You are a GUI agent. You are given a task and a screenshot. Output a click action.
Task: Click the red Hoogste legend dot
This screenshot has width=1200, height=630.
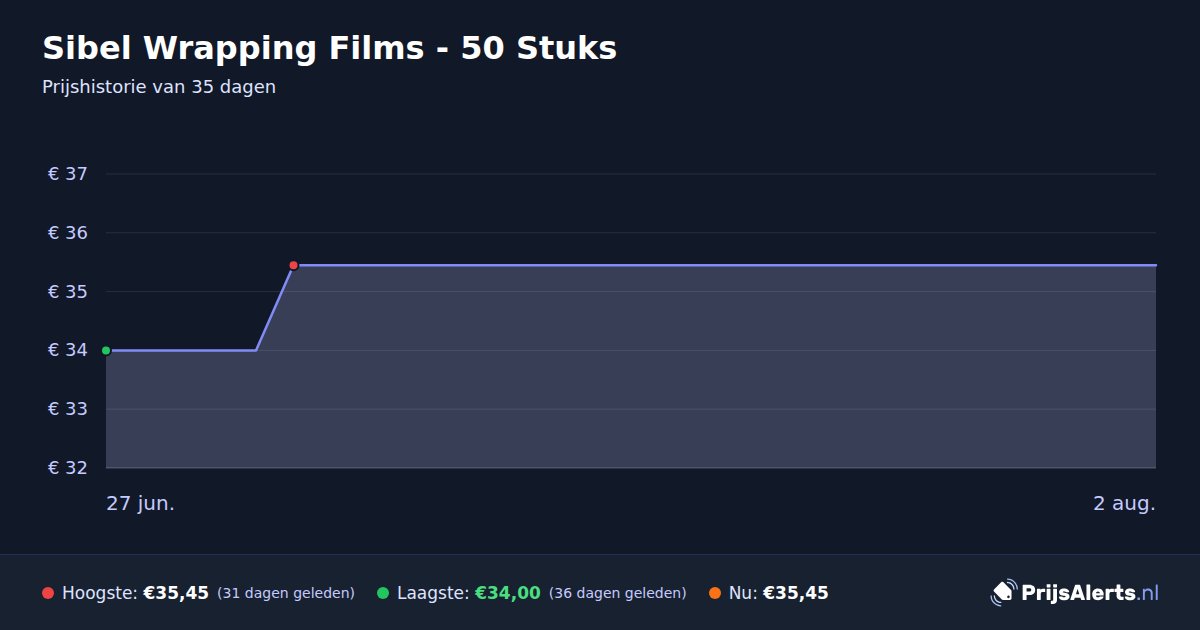[48, 593]
